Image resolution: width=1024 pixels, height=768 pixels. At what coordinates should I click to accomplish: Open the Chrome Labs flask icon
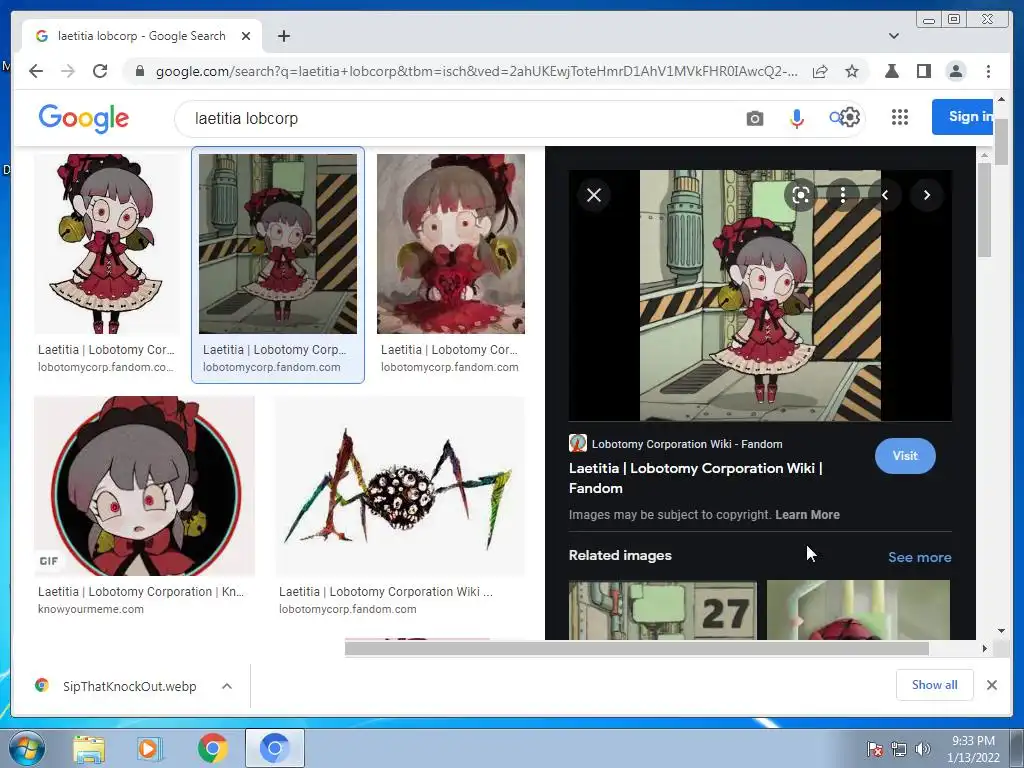point(891,71)
